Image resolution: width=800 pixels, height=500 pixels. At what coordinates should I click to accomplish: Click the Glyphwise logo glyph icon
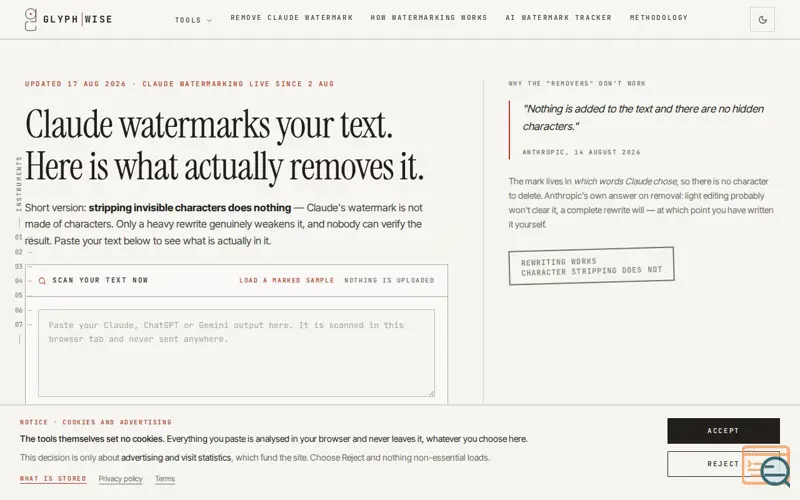click(x=31, y=19)
